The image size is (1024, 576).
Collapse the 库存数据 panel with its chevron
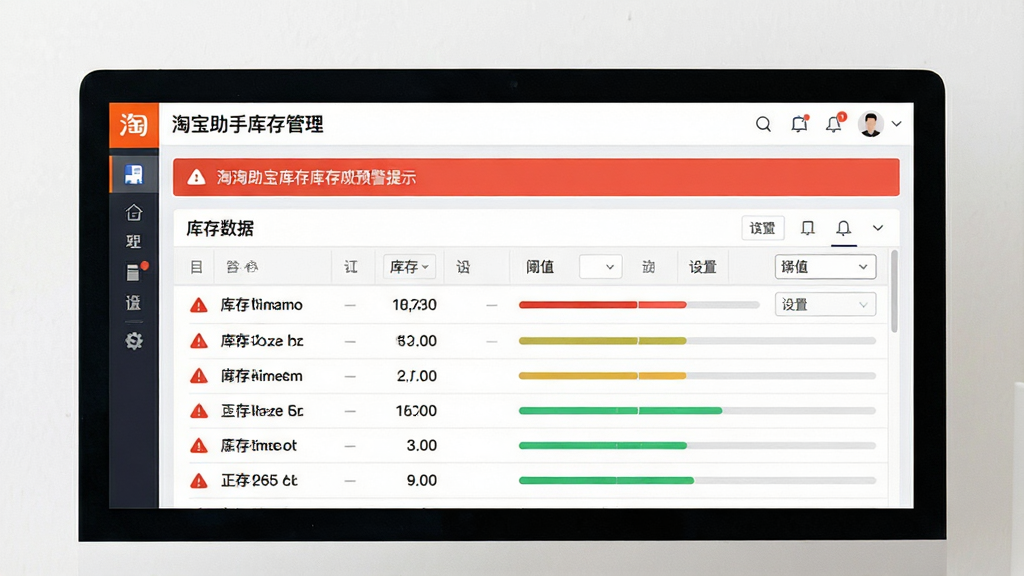click(x=878, y=228)
